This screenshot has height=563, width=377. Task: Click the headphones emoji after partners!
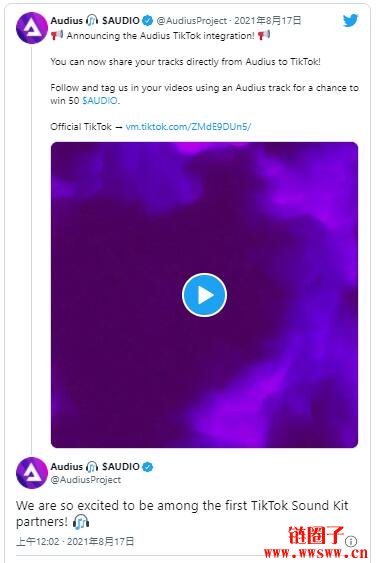(x=81, y=522)
